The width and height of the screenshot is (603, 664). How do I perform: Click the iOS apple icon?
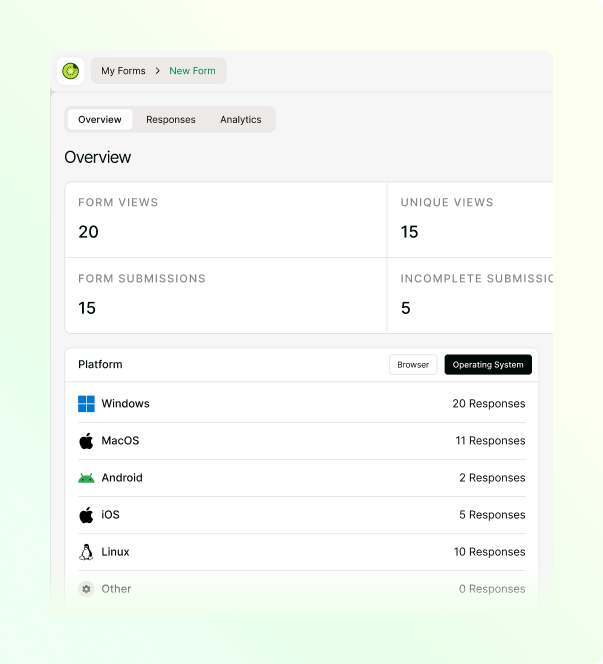[86, 515]
